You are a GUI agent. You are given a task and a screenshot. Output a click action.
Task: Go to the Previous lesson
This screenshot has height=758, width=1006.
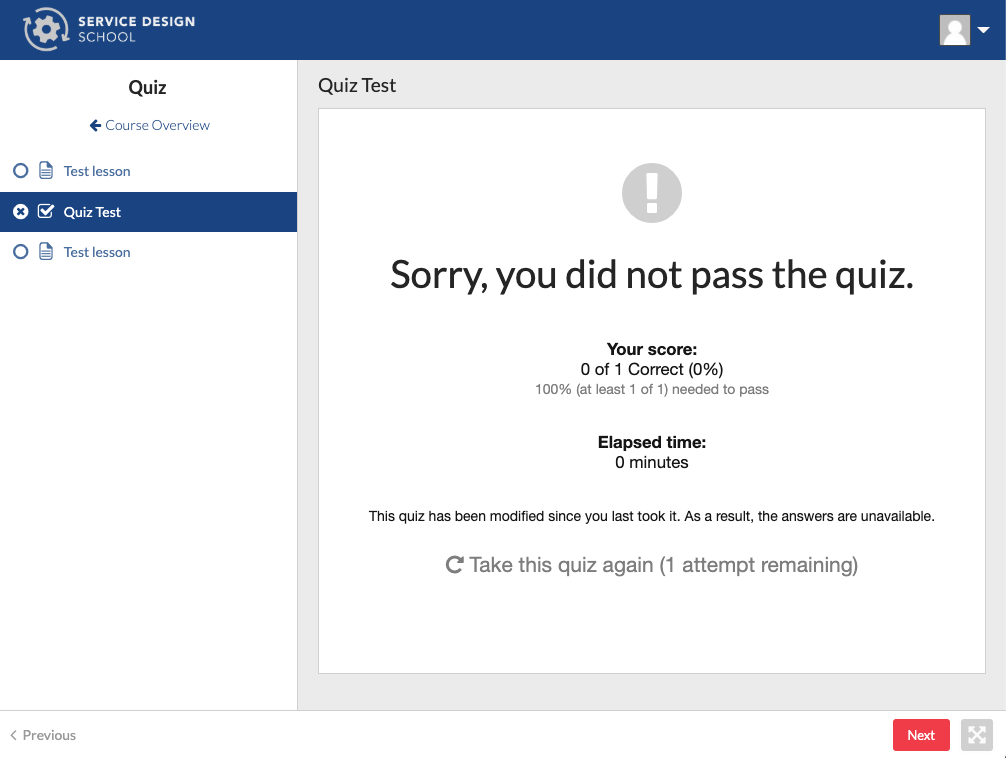[x=43, y=735]
